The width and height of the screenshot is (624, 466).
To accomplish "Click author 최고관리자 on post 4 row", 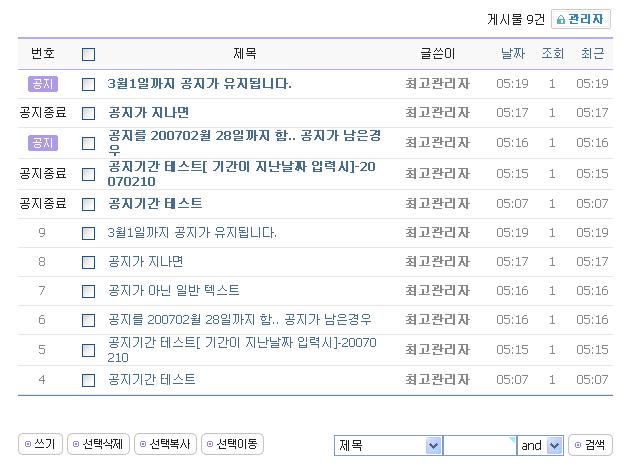I will tap(437, 380).
